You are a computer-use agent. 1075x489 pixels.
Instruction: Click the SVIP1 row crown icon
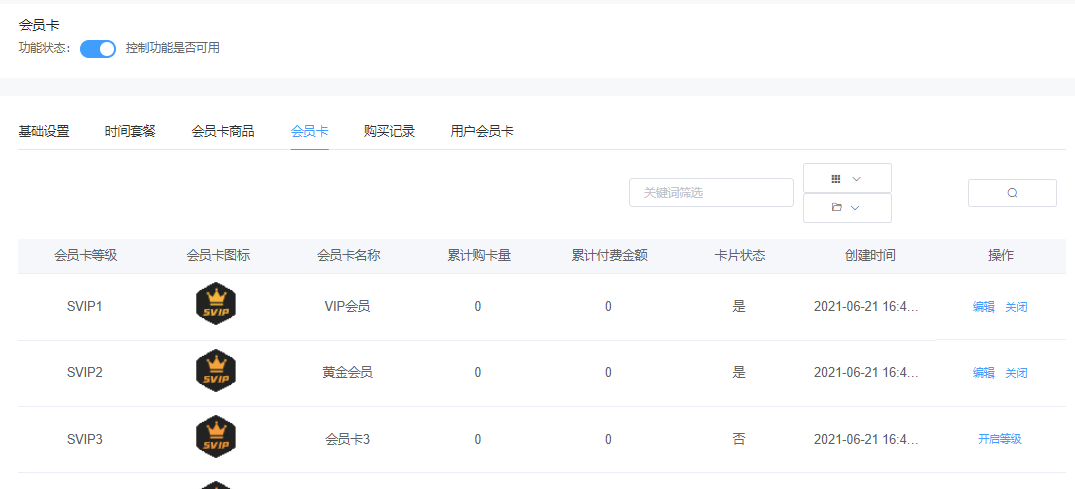point(216,303)
